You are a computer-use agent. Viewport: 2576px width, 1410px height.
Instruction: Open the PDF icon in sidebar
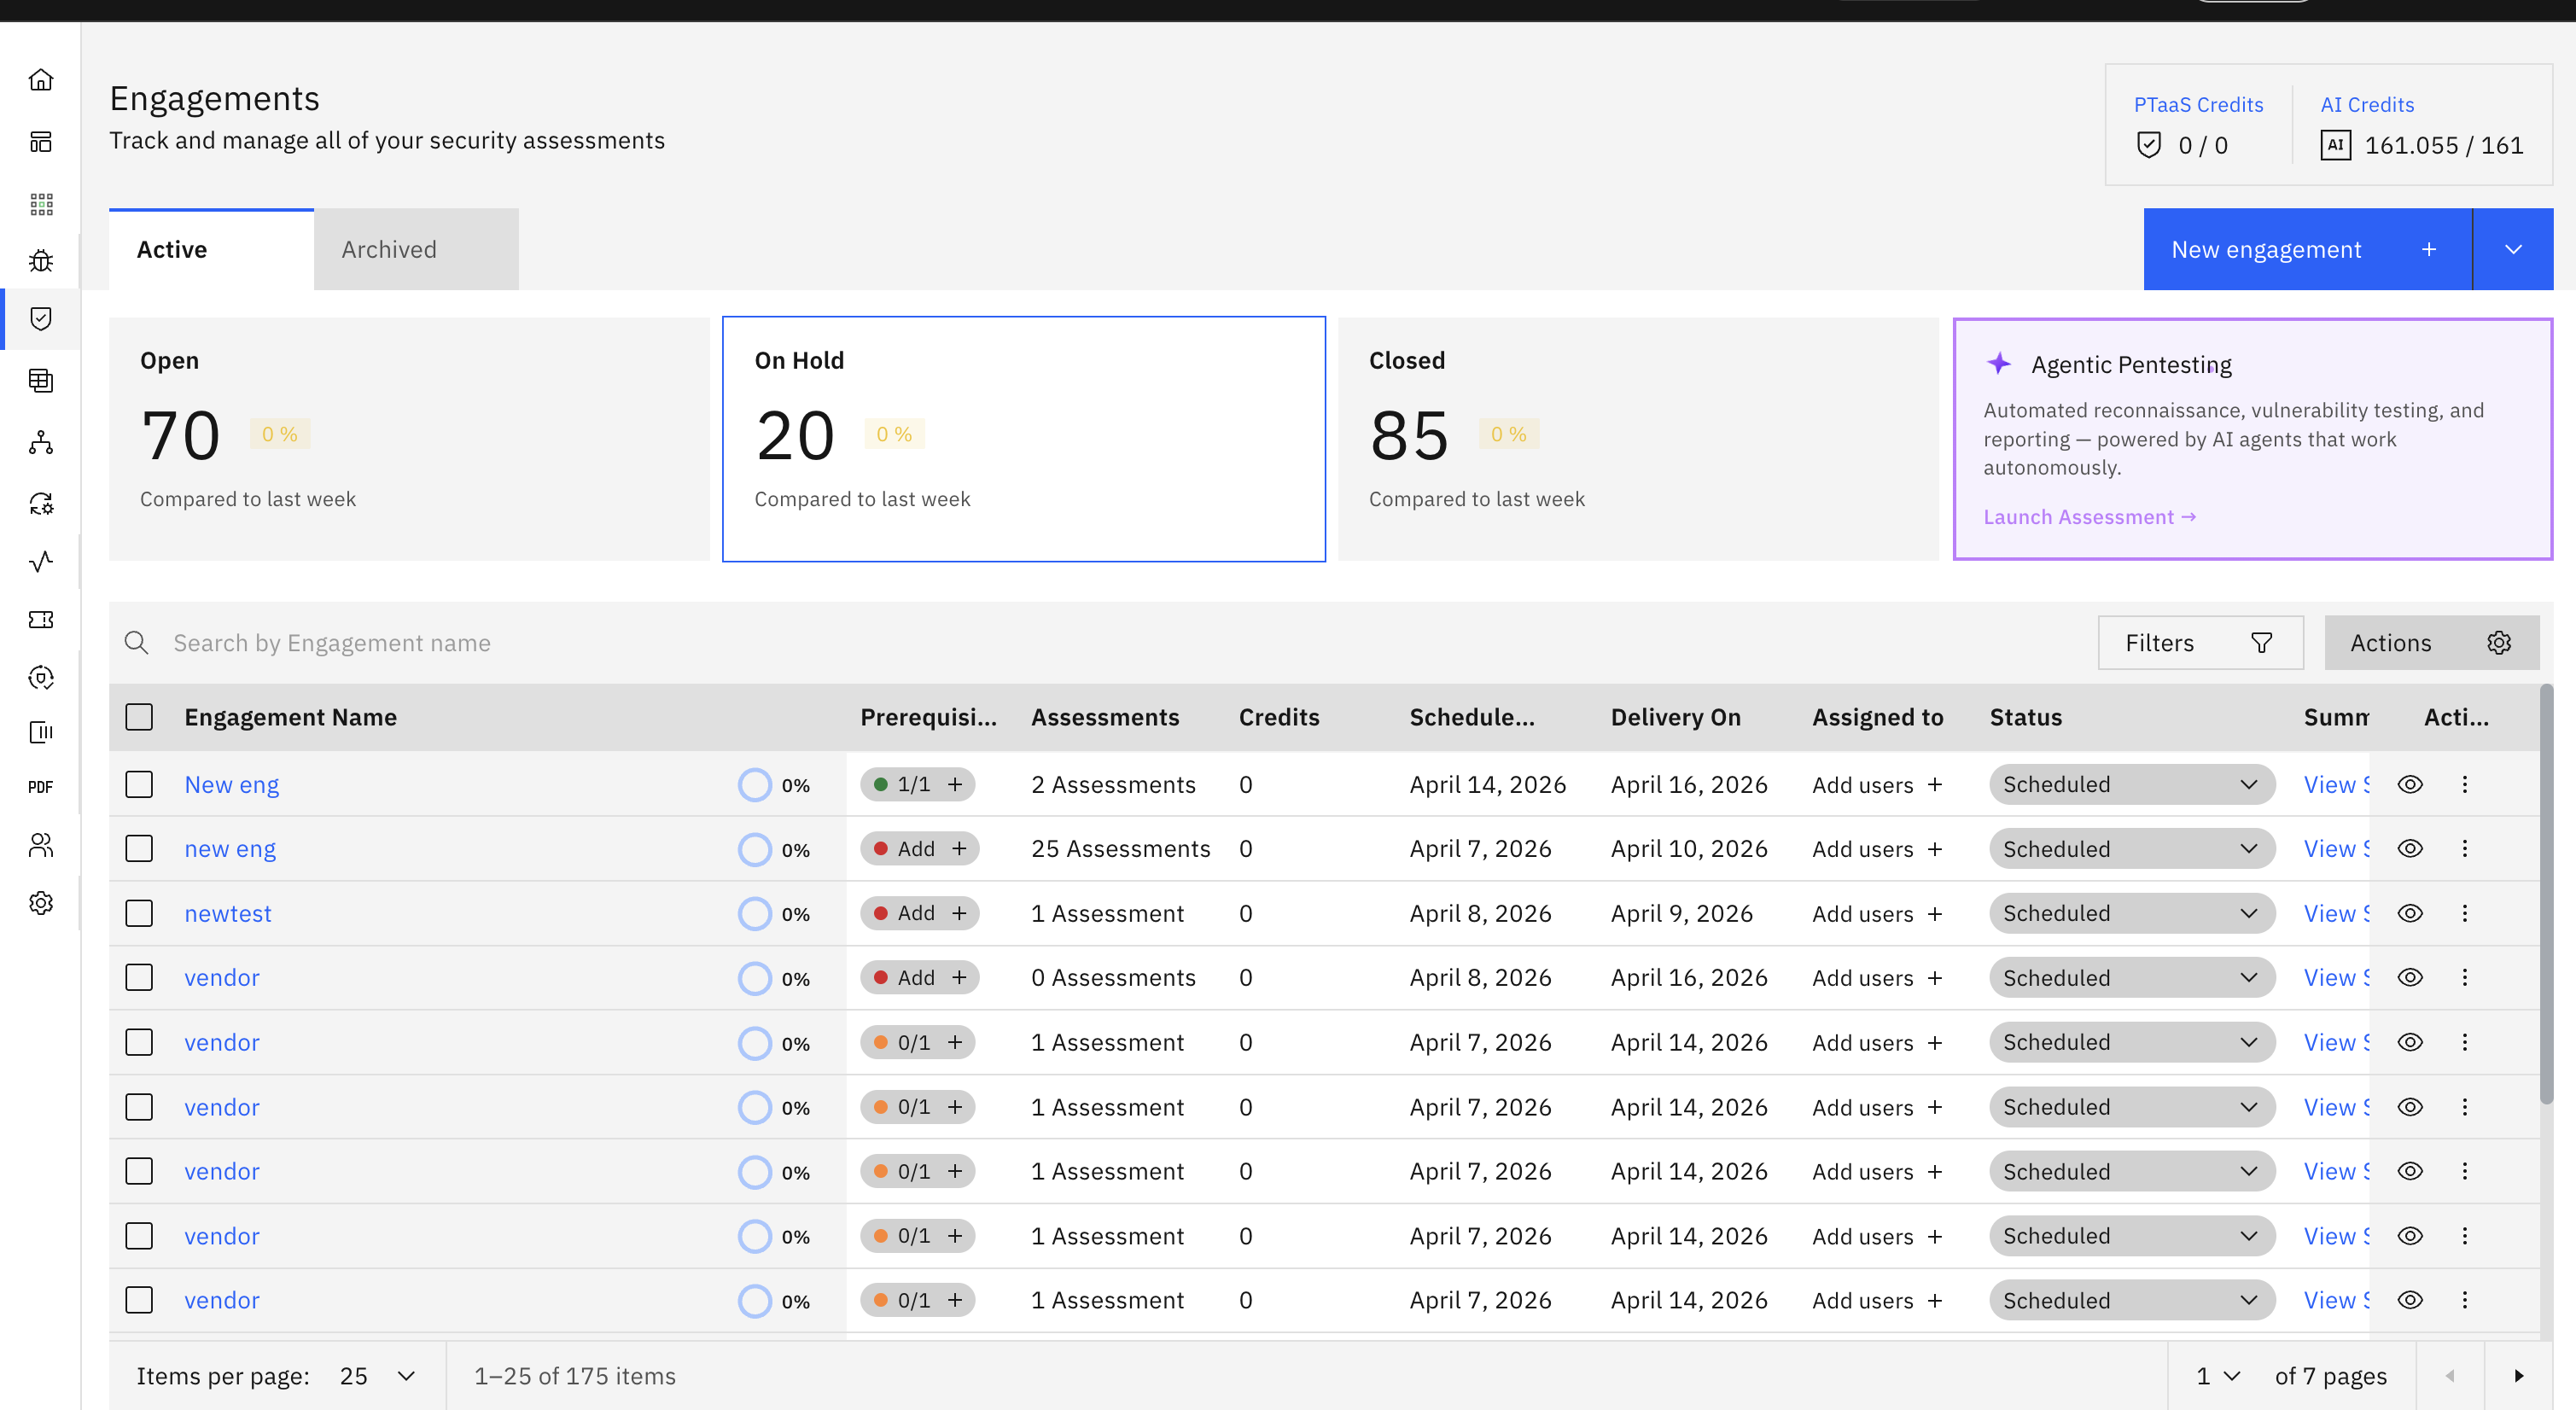[41, 787]
